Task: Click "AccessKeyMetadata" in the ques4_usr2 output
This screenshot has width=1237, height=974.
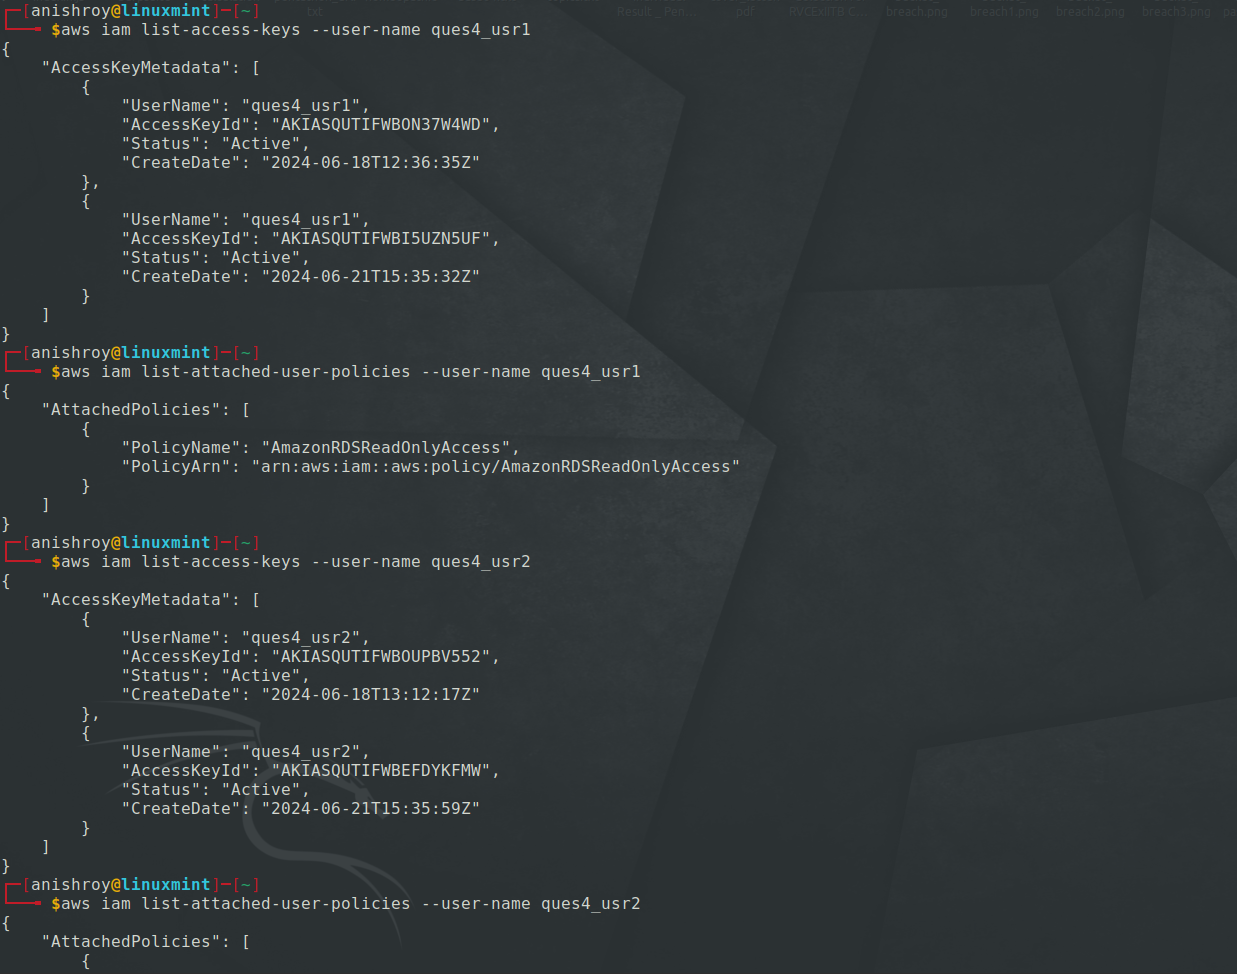Action: tap(136, 600)
